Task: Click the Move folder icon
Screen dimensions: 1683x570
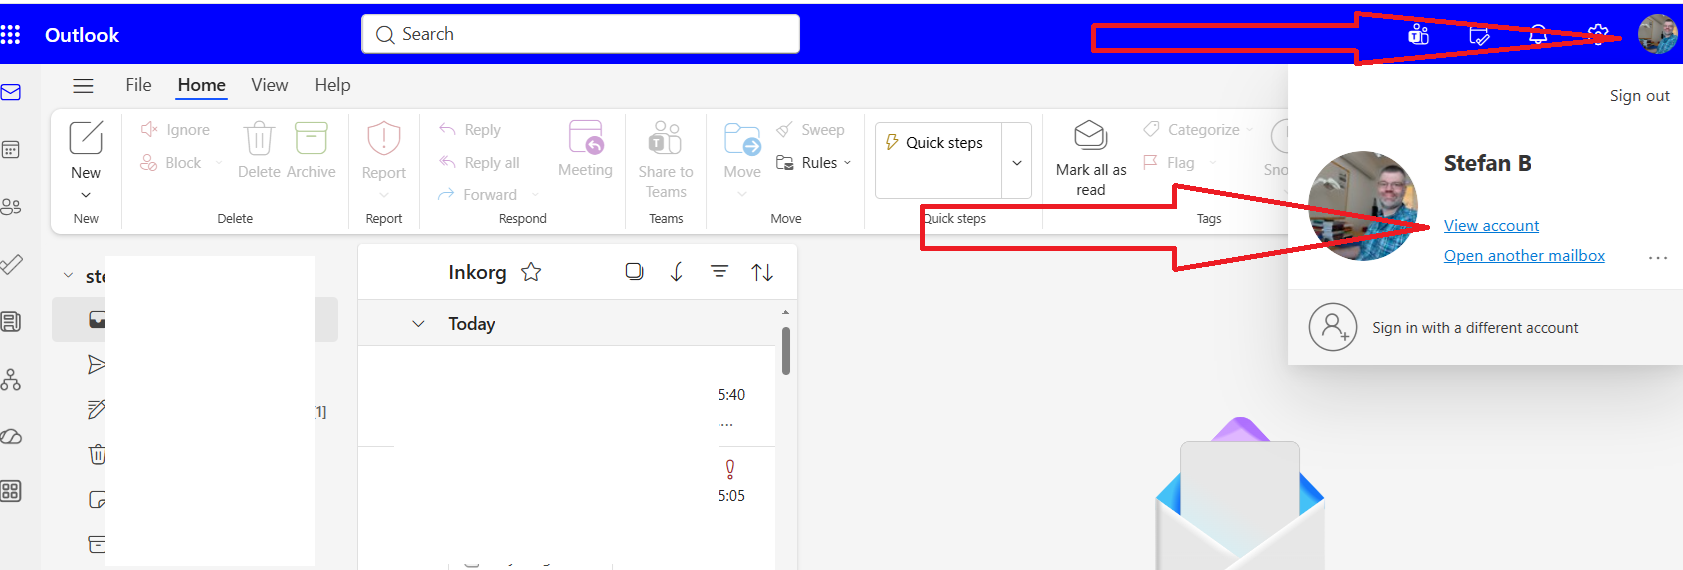Action: pyautogui.click(x=742, y=139)
